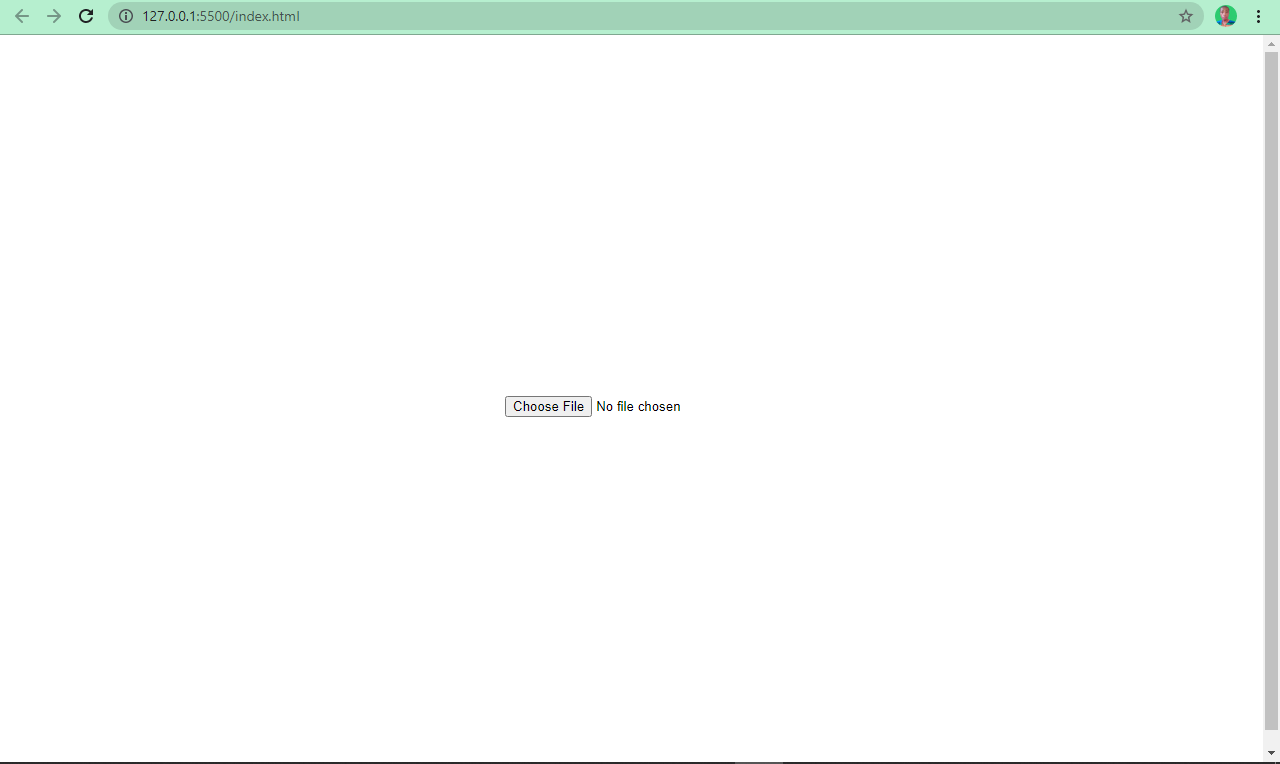This screenshot has height=764, width=1280.
Task: Click the scrollbar down arrow
Action: pyautogui.click(x=1271, y=752)
